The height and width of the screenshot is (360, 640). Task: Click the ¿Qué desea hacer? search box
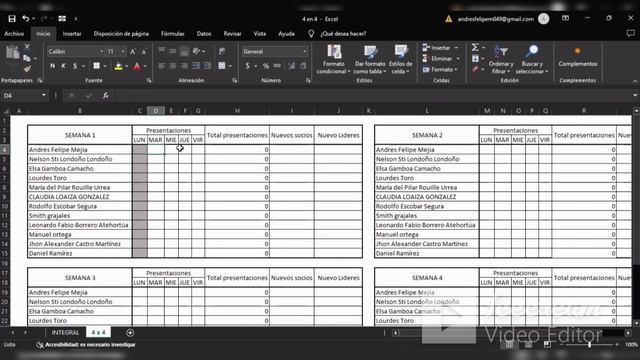click(x=343, y=34)
